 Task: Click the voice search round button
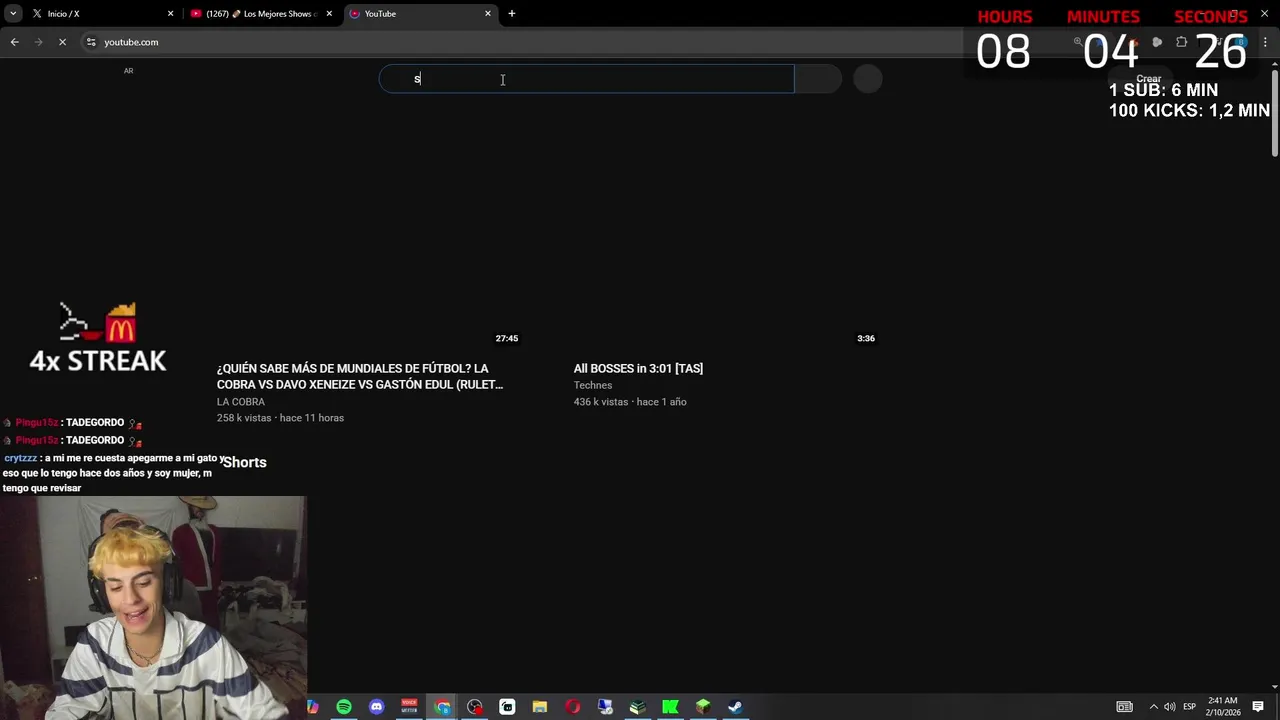868,79
